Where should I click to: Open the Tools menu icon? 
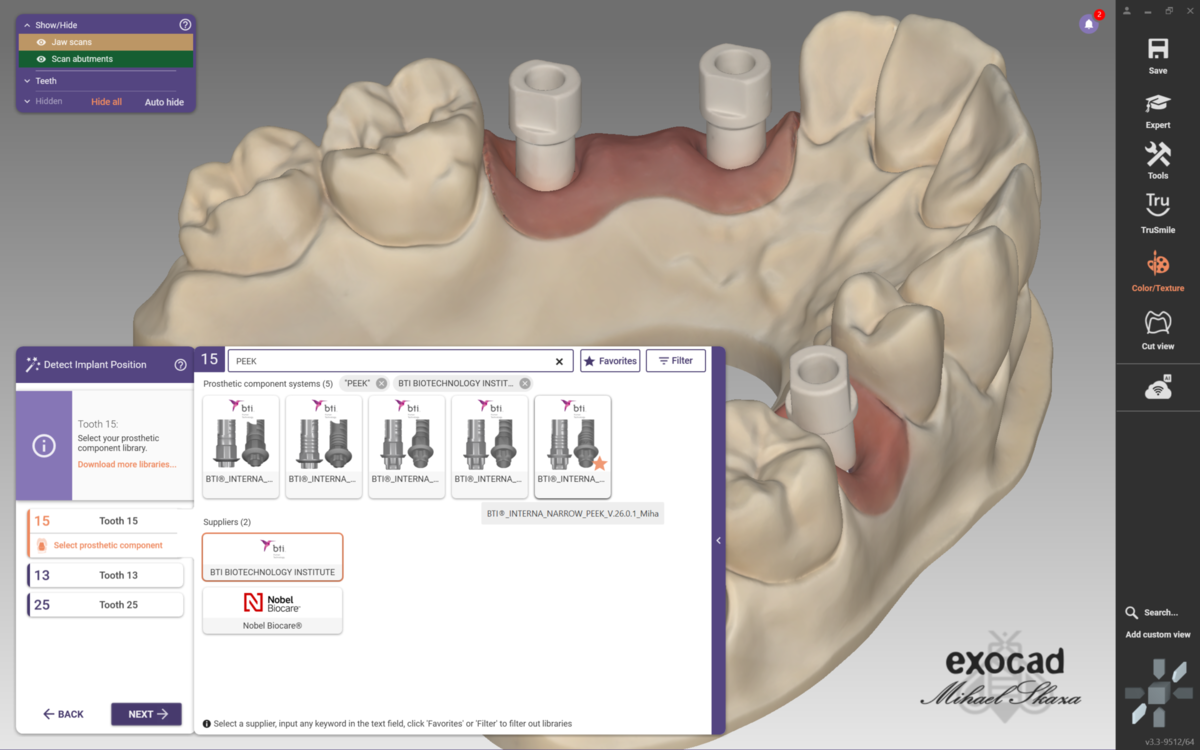point(1158,154)
